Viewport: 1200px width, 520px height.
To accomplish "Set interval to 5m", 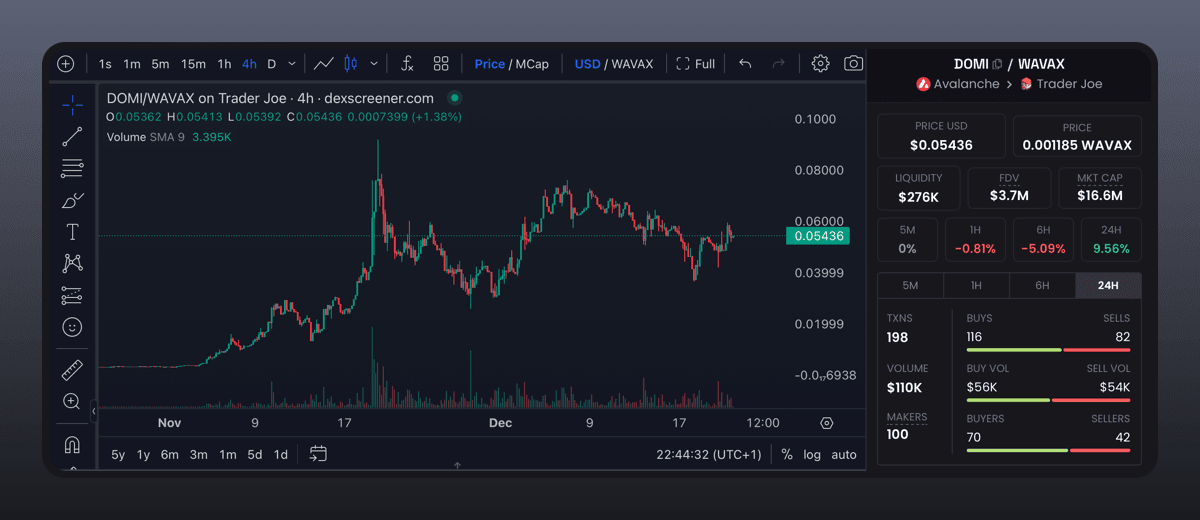I will [160, 64].
